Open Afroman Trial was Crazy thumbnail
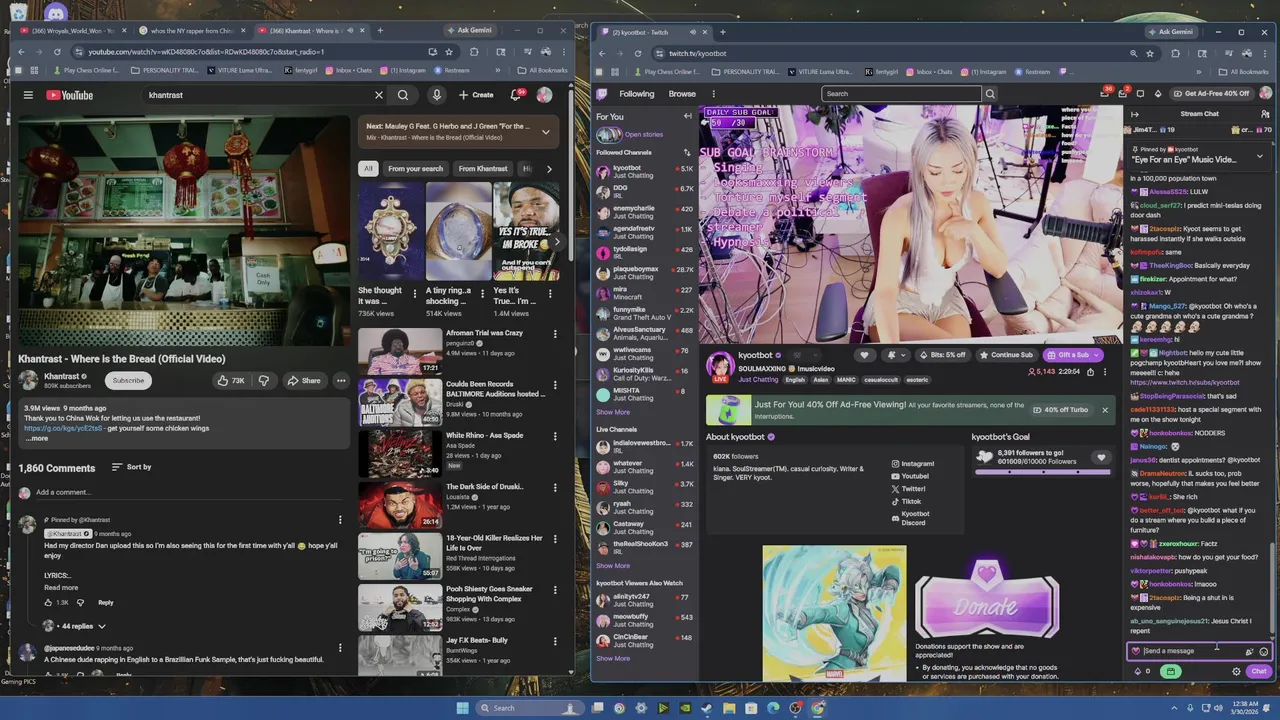1280x720 pixels. 400,350
